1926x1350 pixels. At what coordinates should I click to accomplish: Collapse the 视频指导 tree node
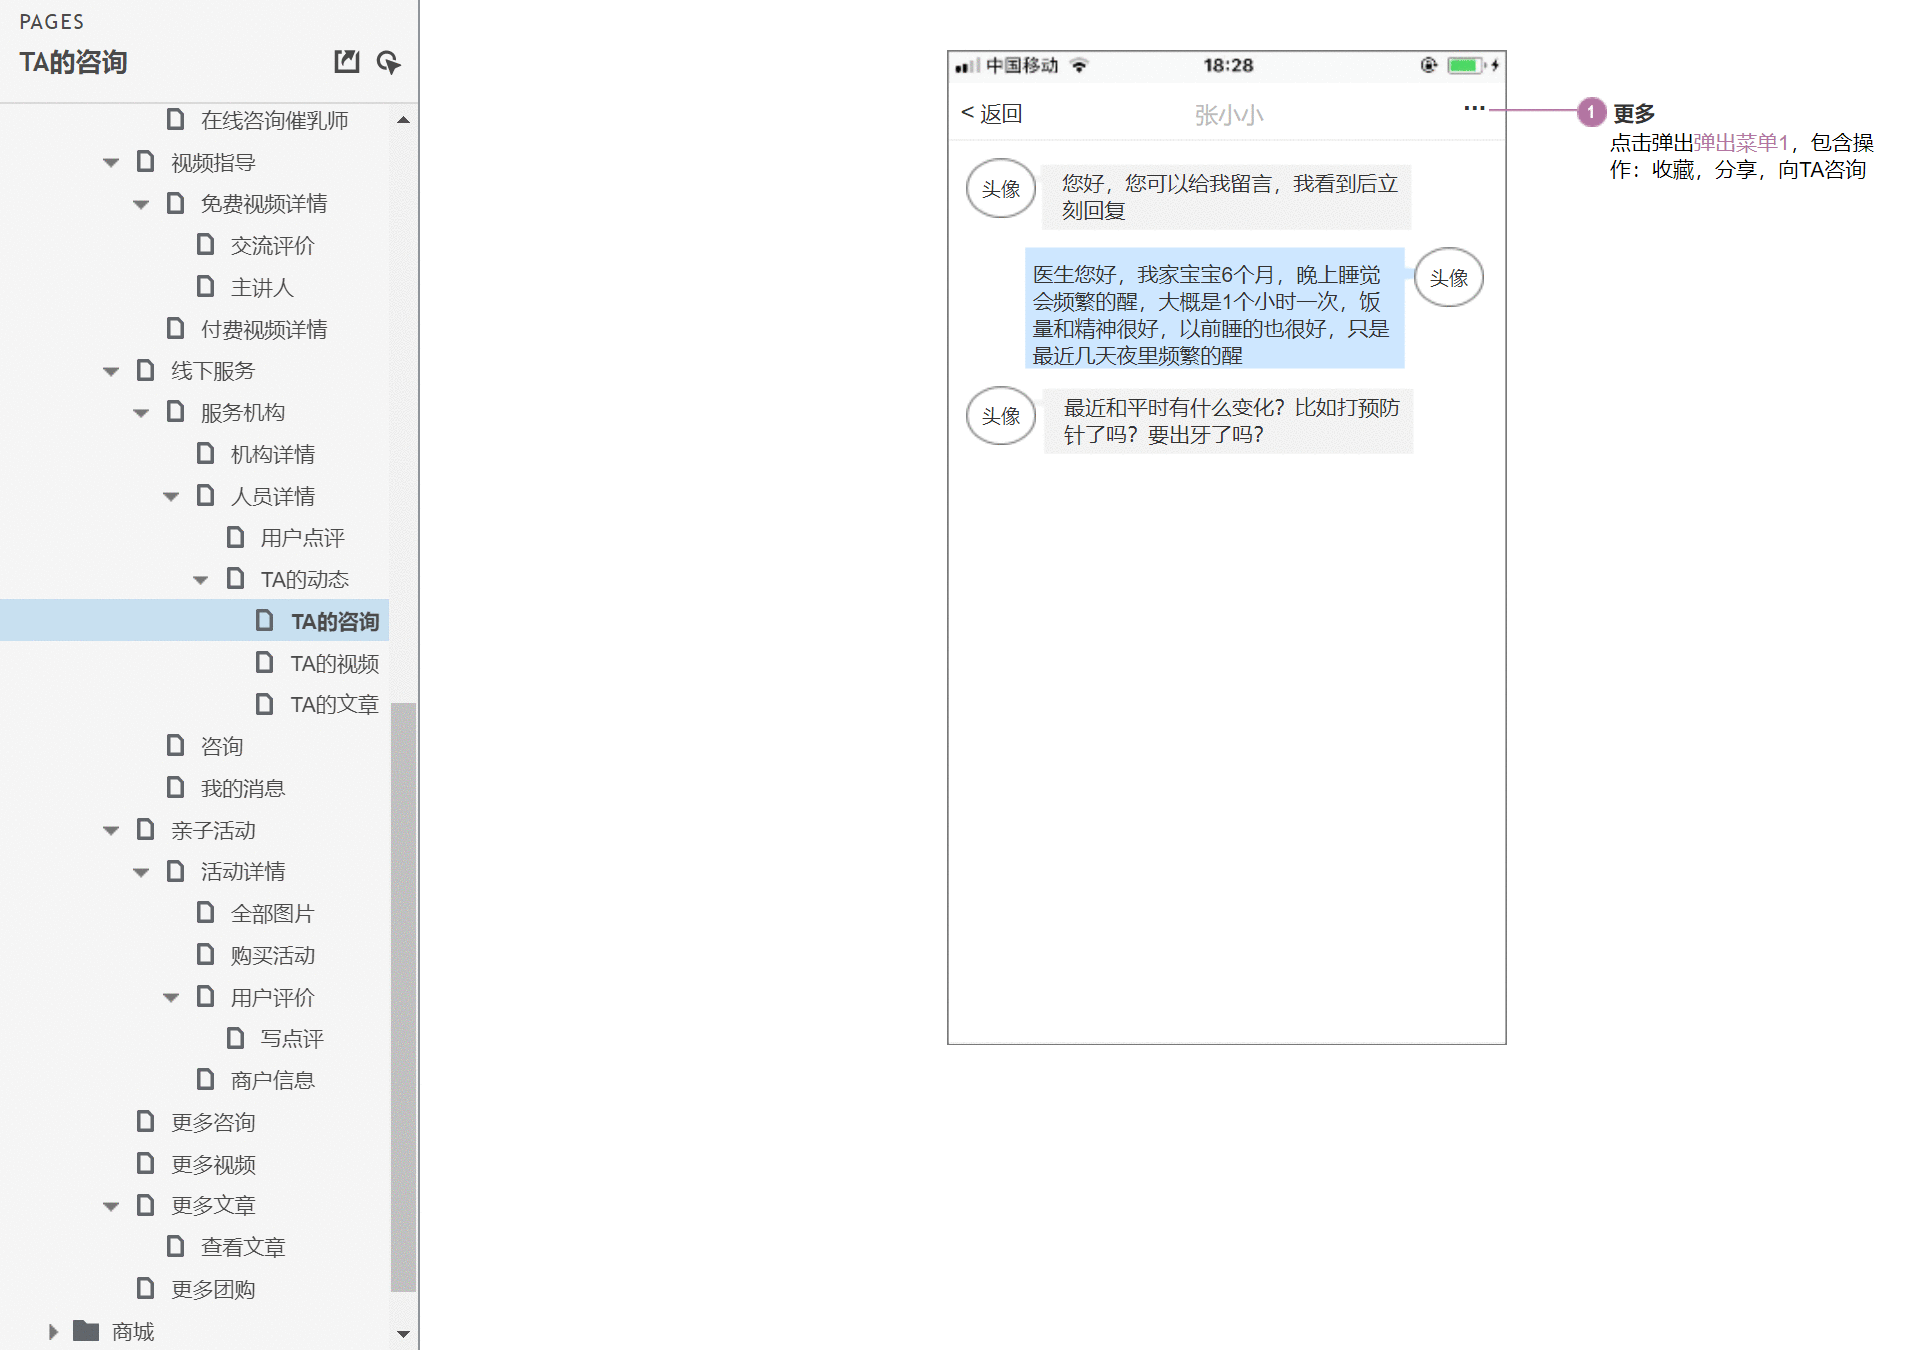[x=111, y=162]
